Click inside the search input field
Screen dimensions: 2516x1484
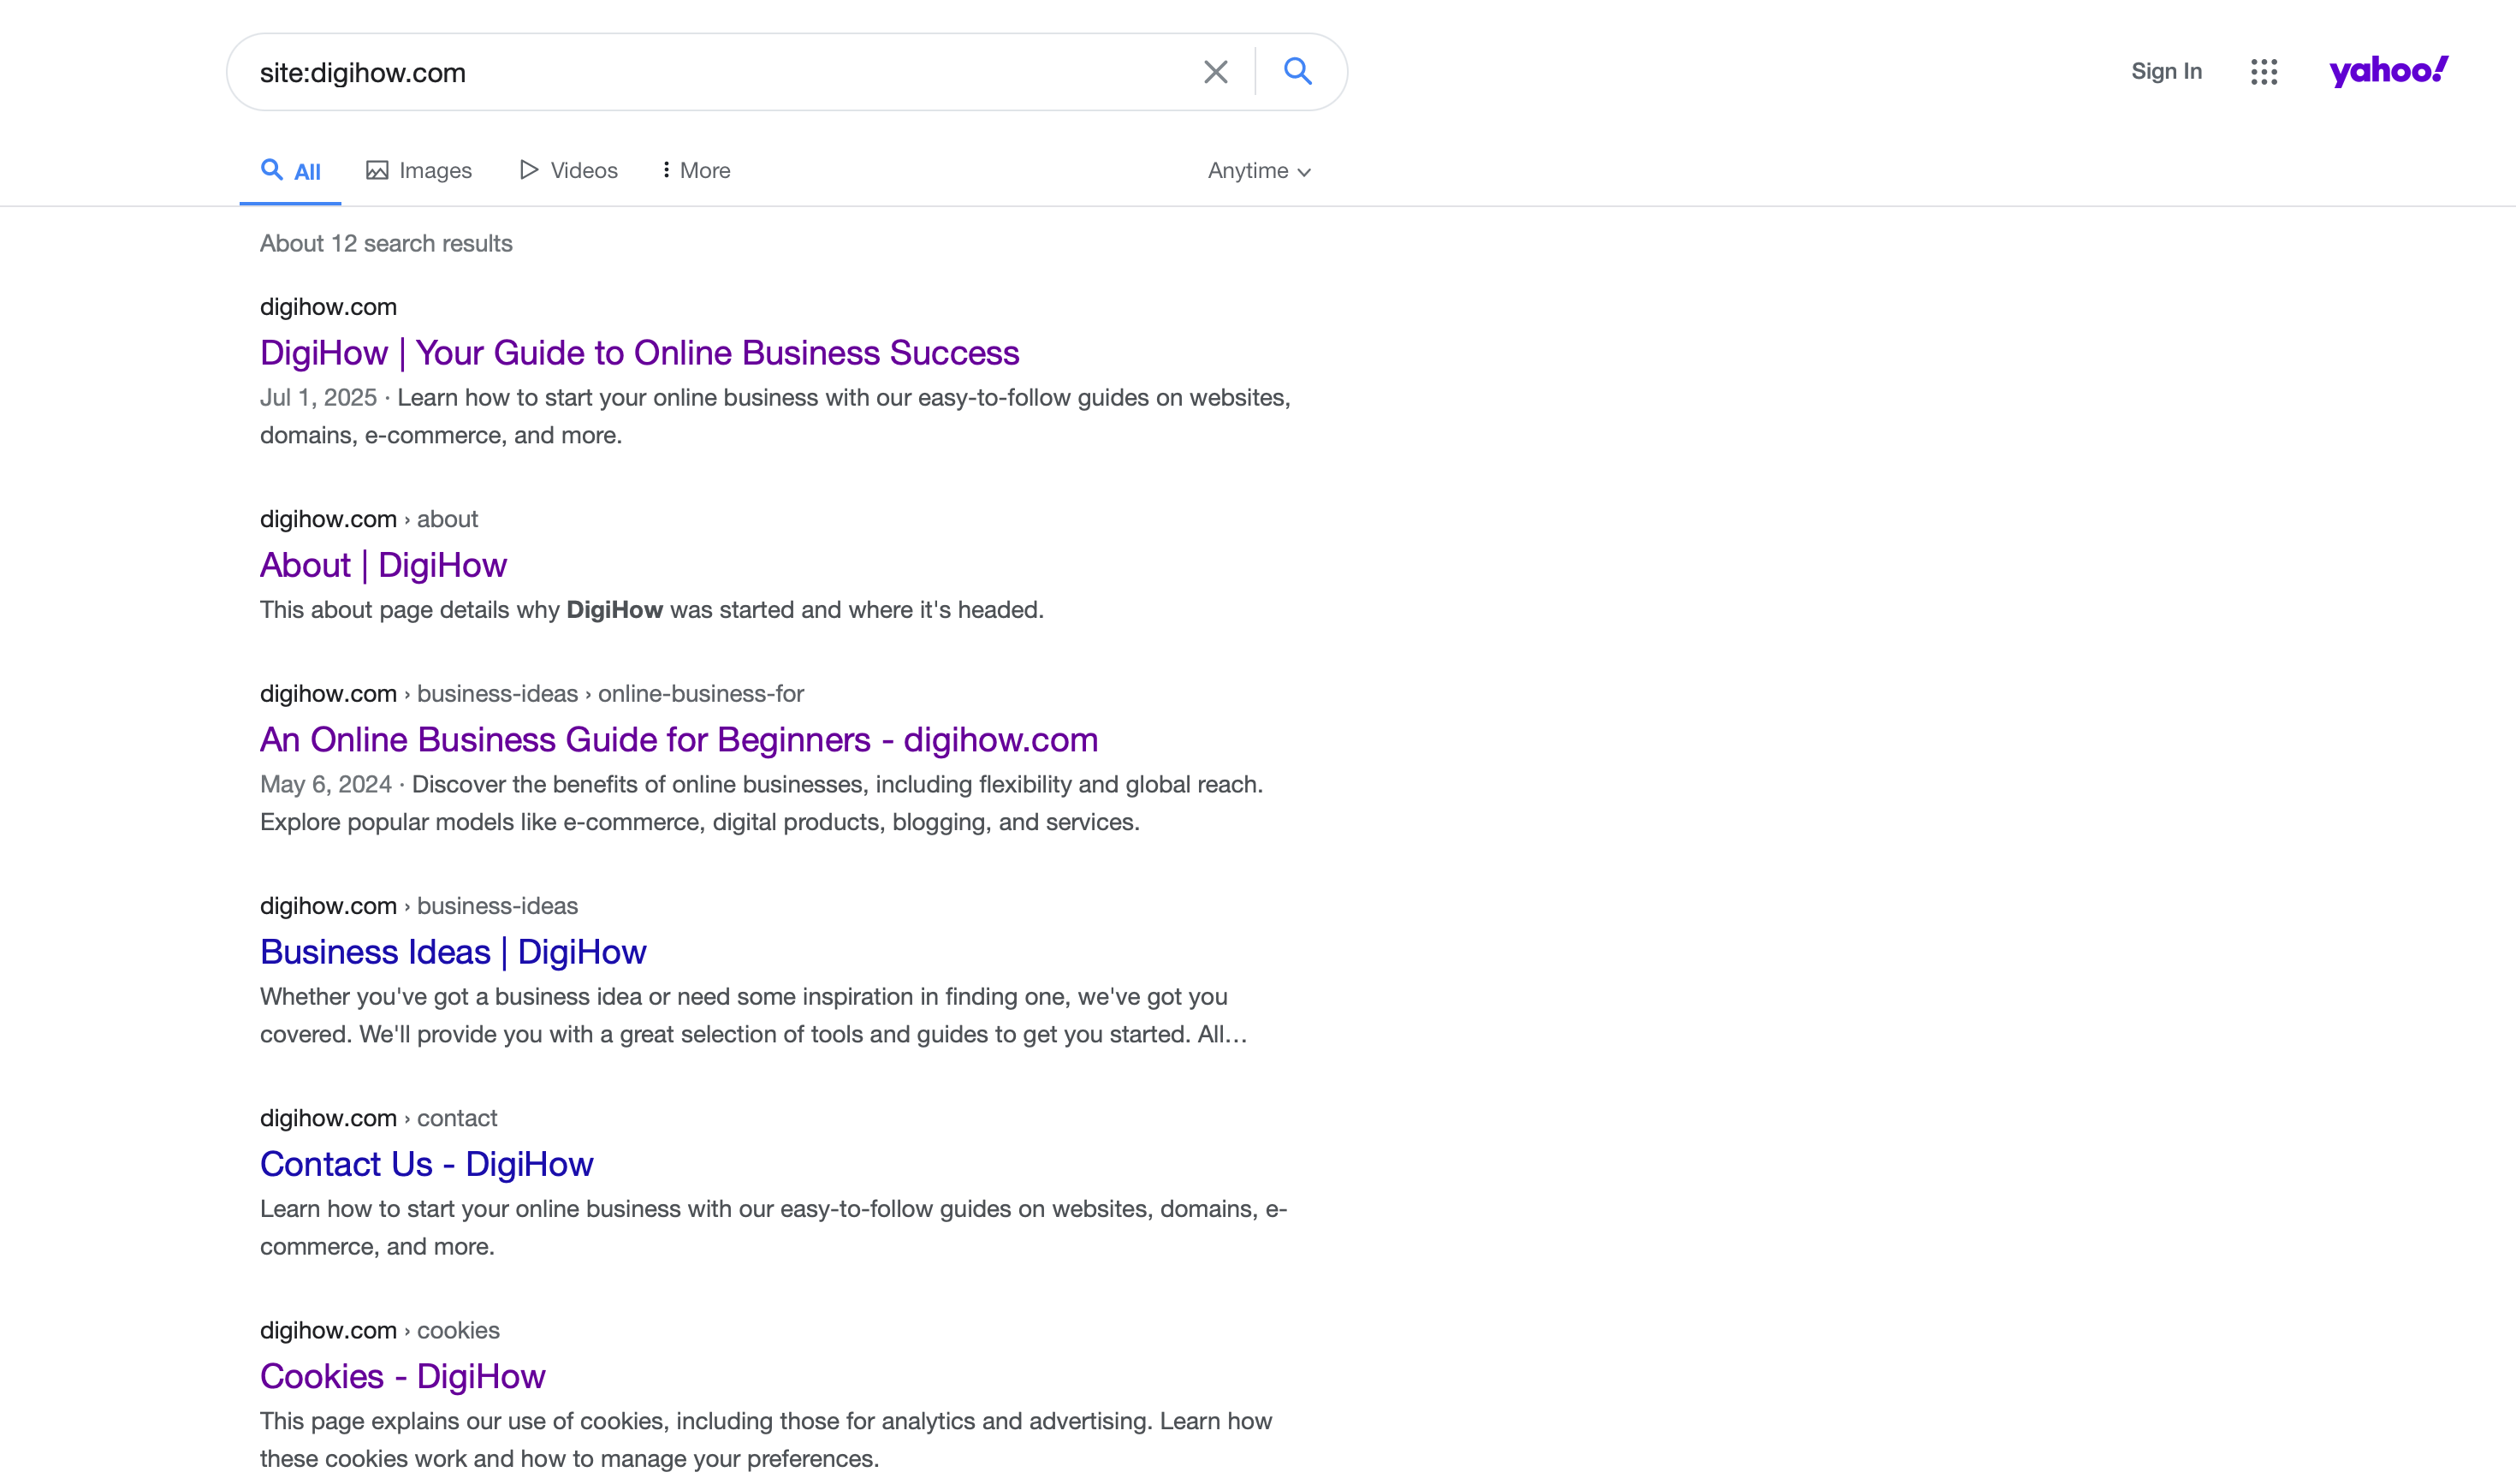point(700,71)
